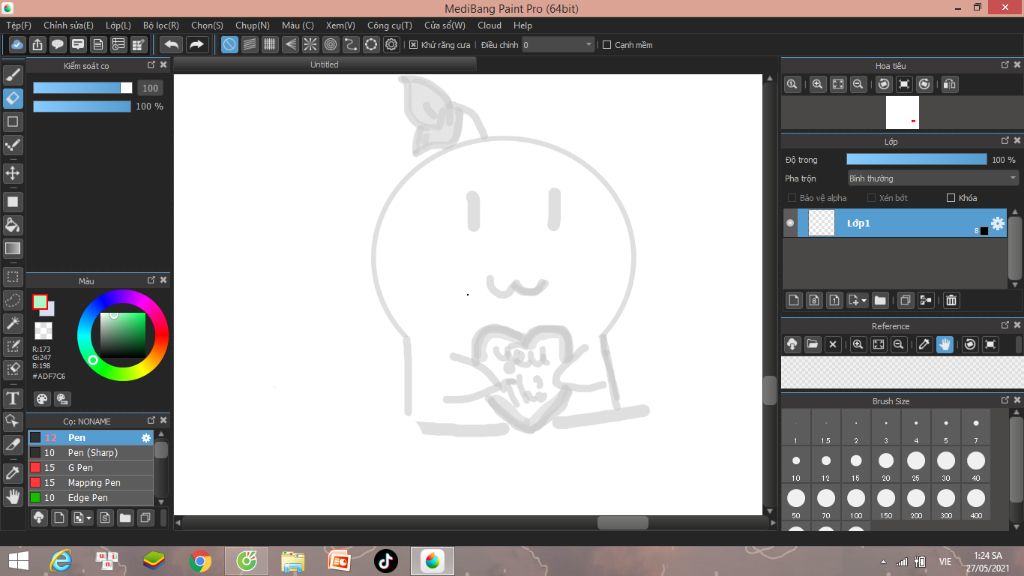Select the Mapping Pen brush
Viewport: 1024px width, 576px height.
click(91, 483)
